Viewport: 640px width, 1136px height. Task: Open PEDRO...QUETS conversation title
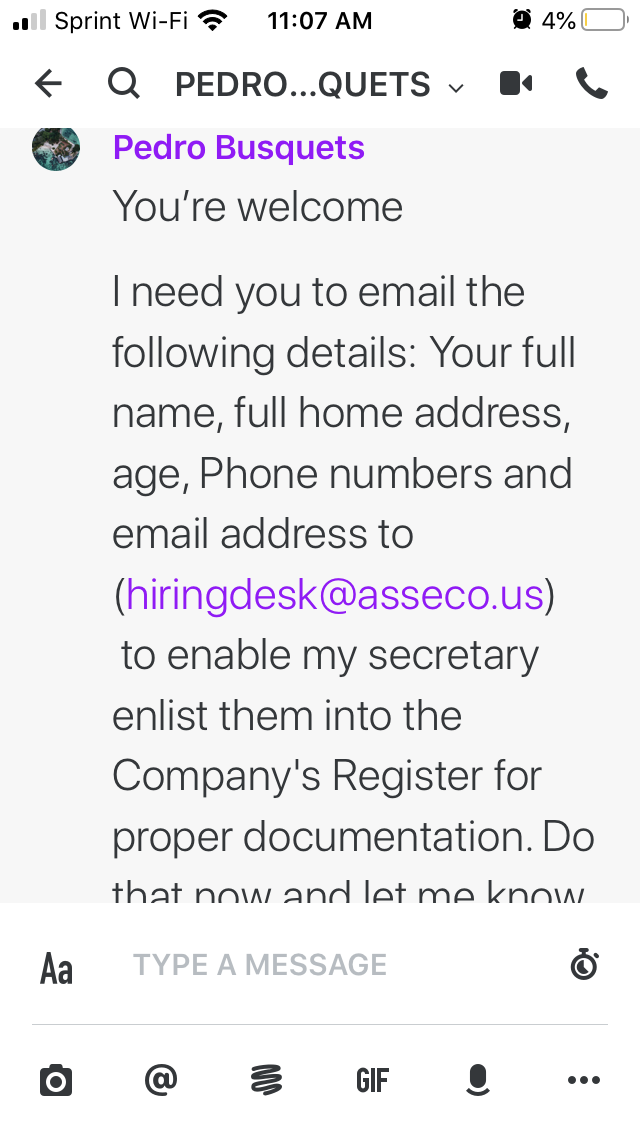point(303,85)
